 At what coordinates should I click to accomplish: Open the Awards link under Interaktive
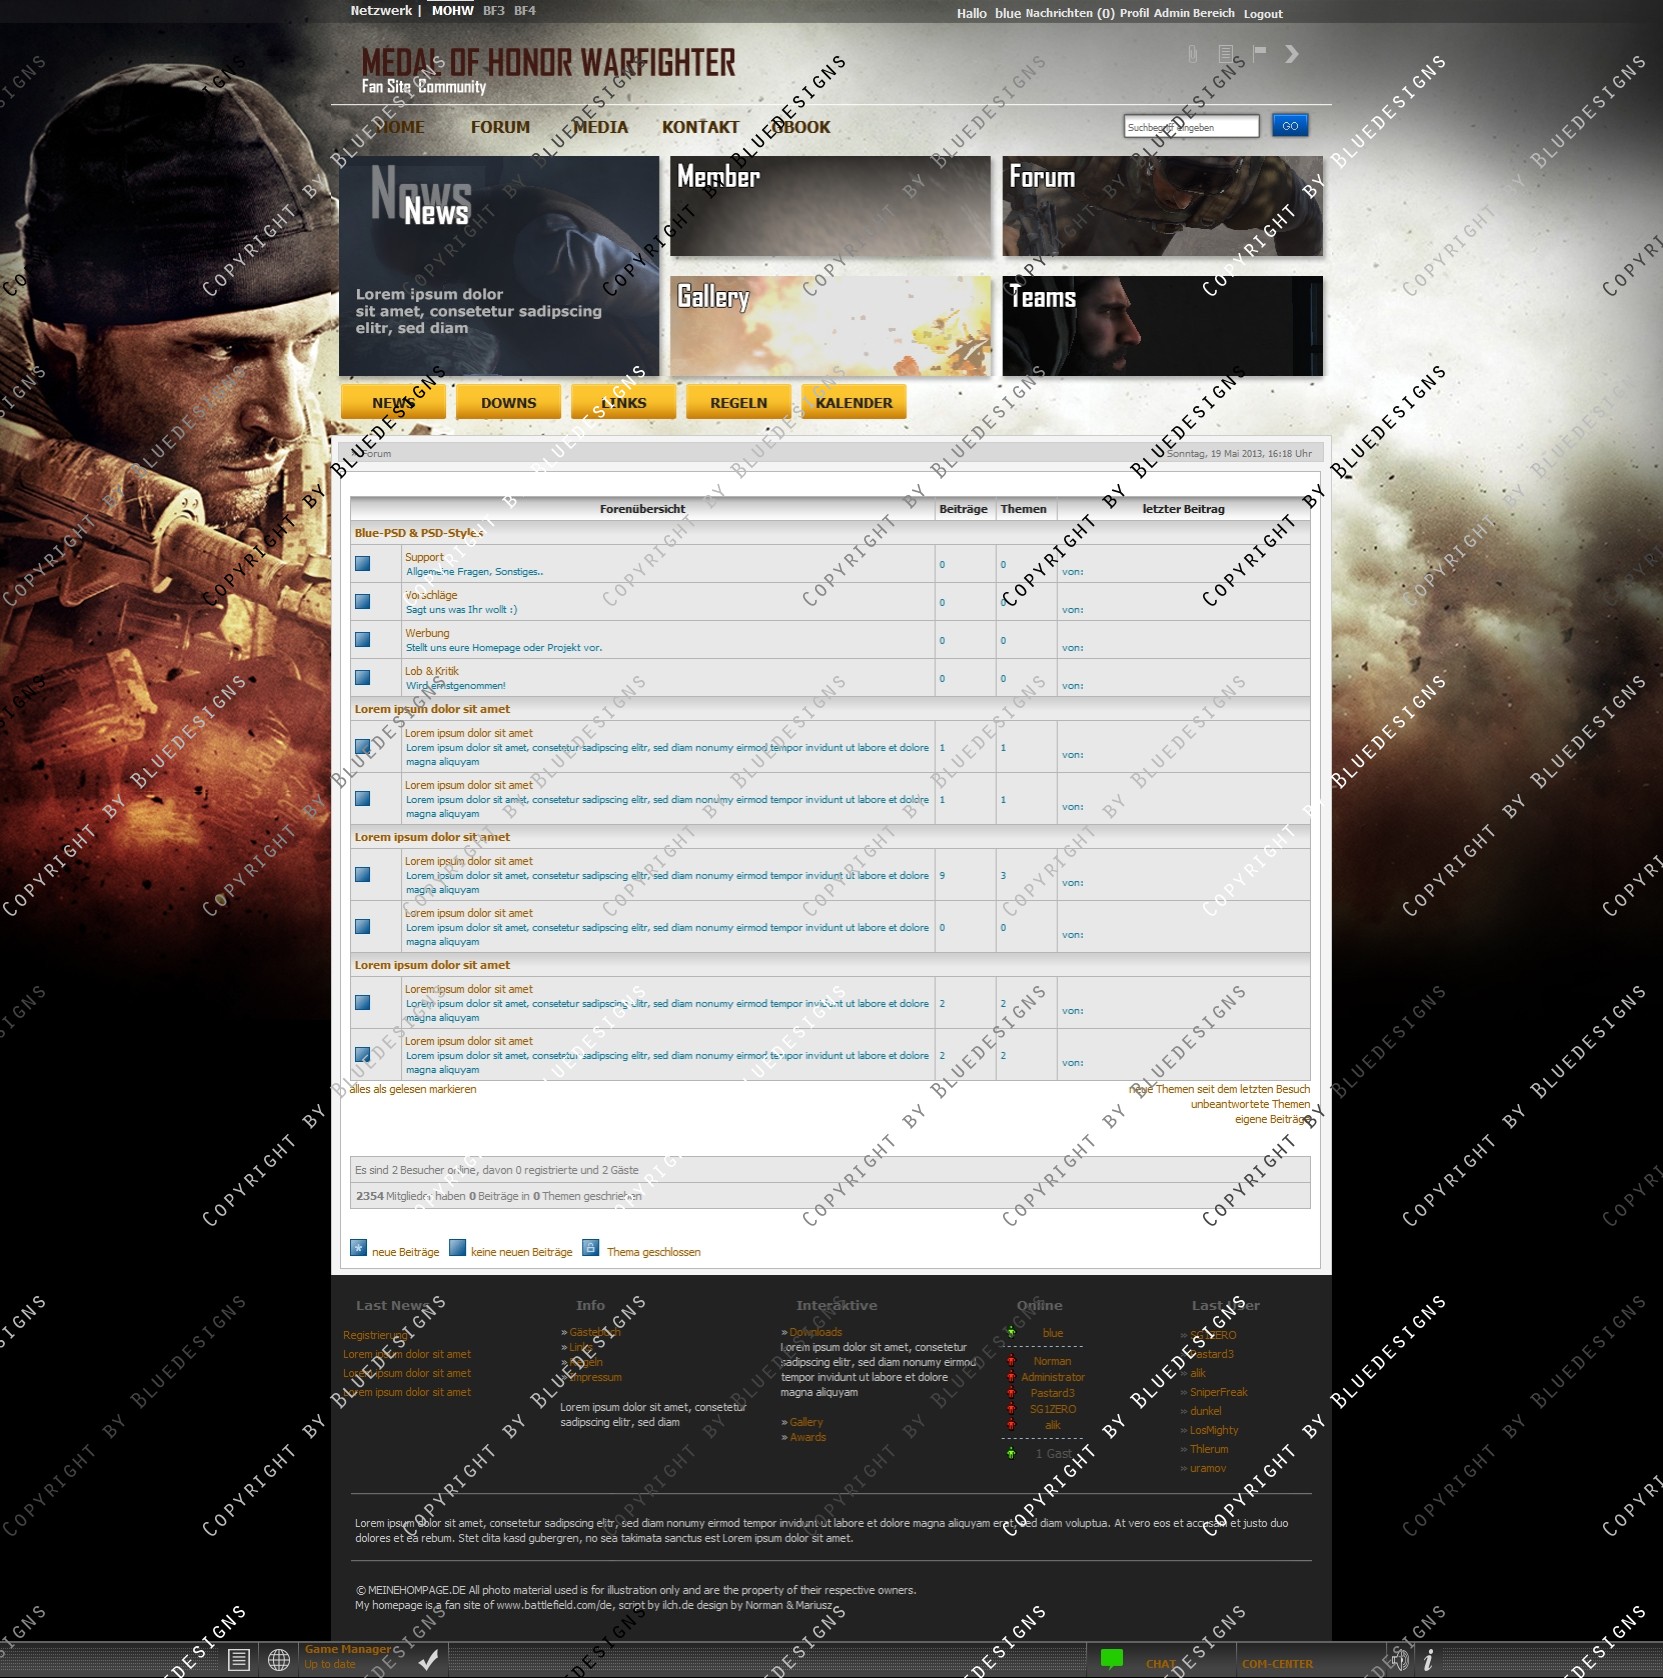(x=808, y=1437)
